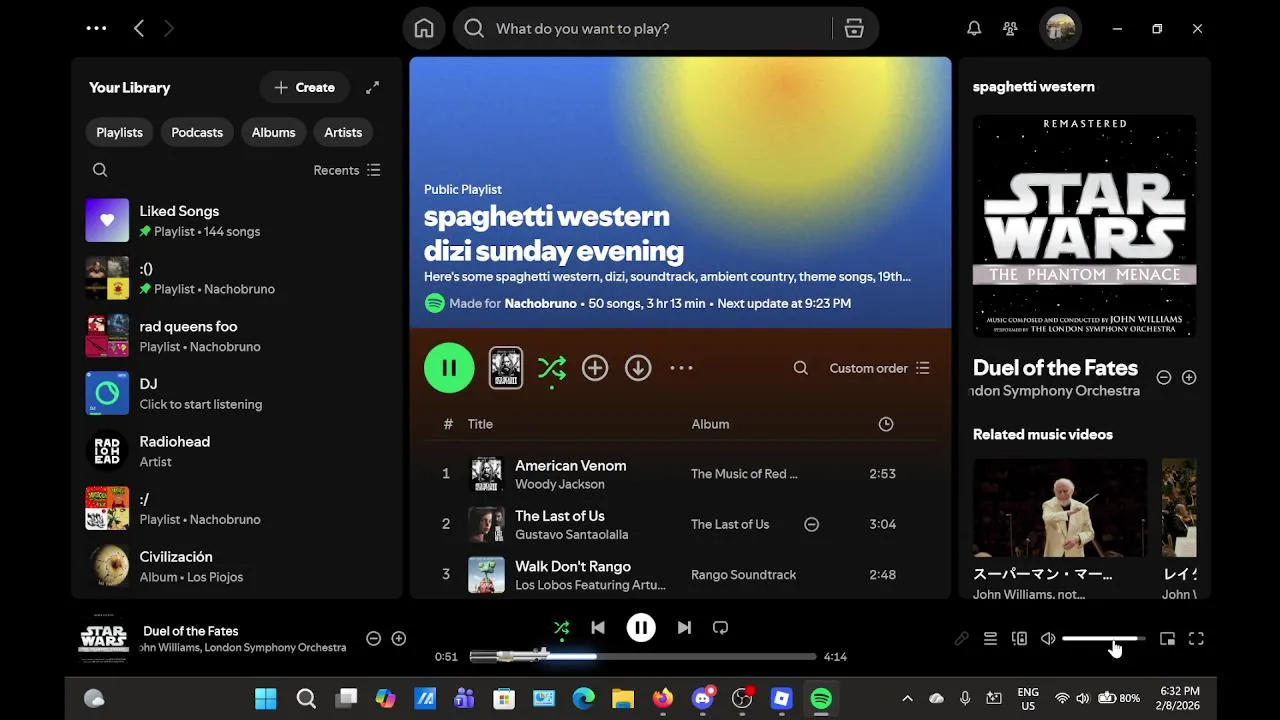Open the Home screen icon
Image resolution: width=1280 pixels, height=720 pixels.
424,28
